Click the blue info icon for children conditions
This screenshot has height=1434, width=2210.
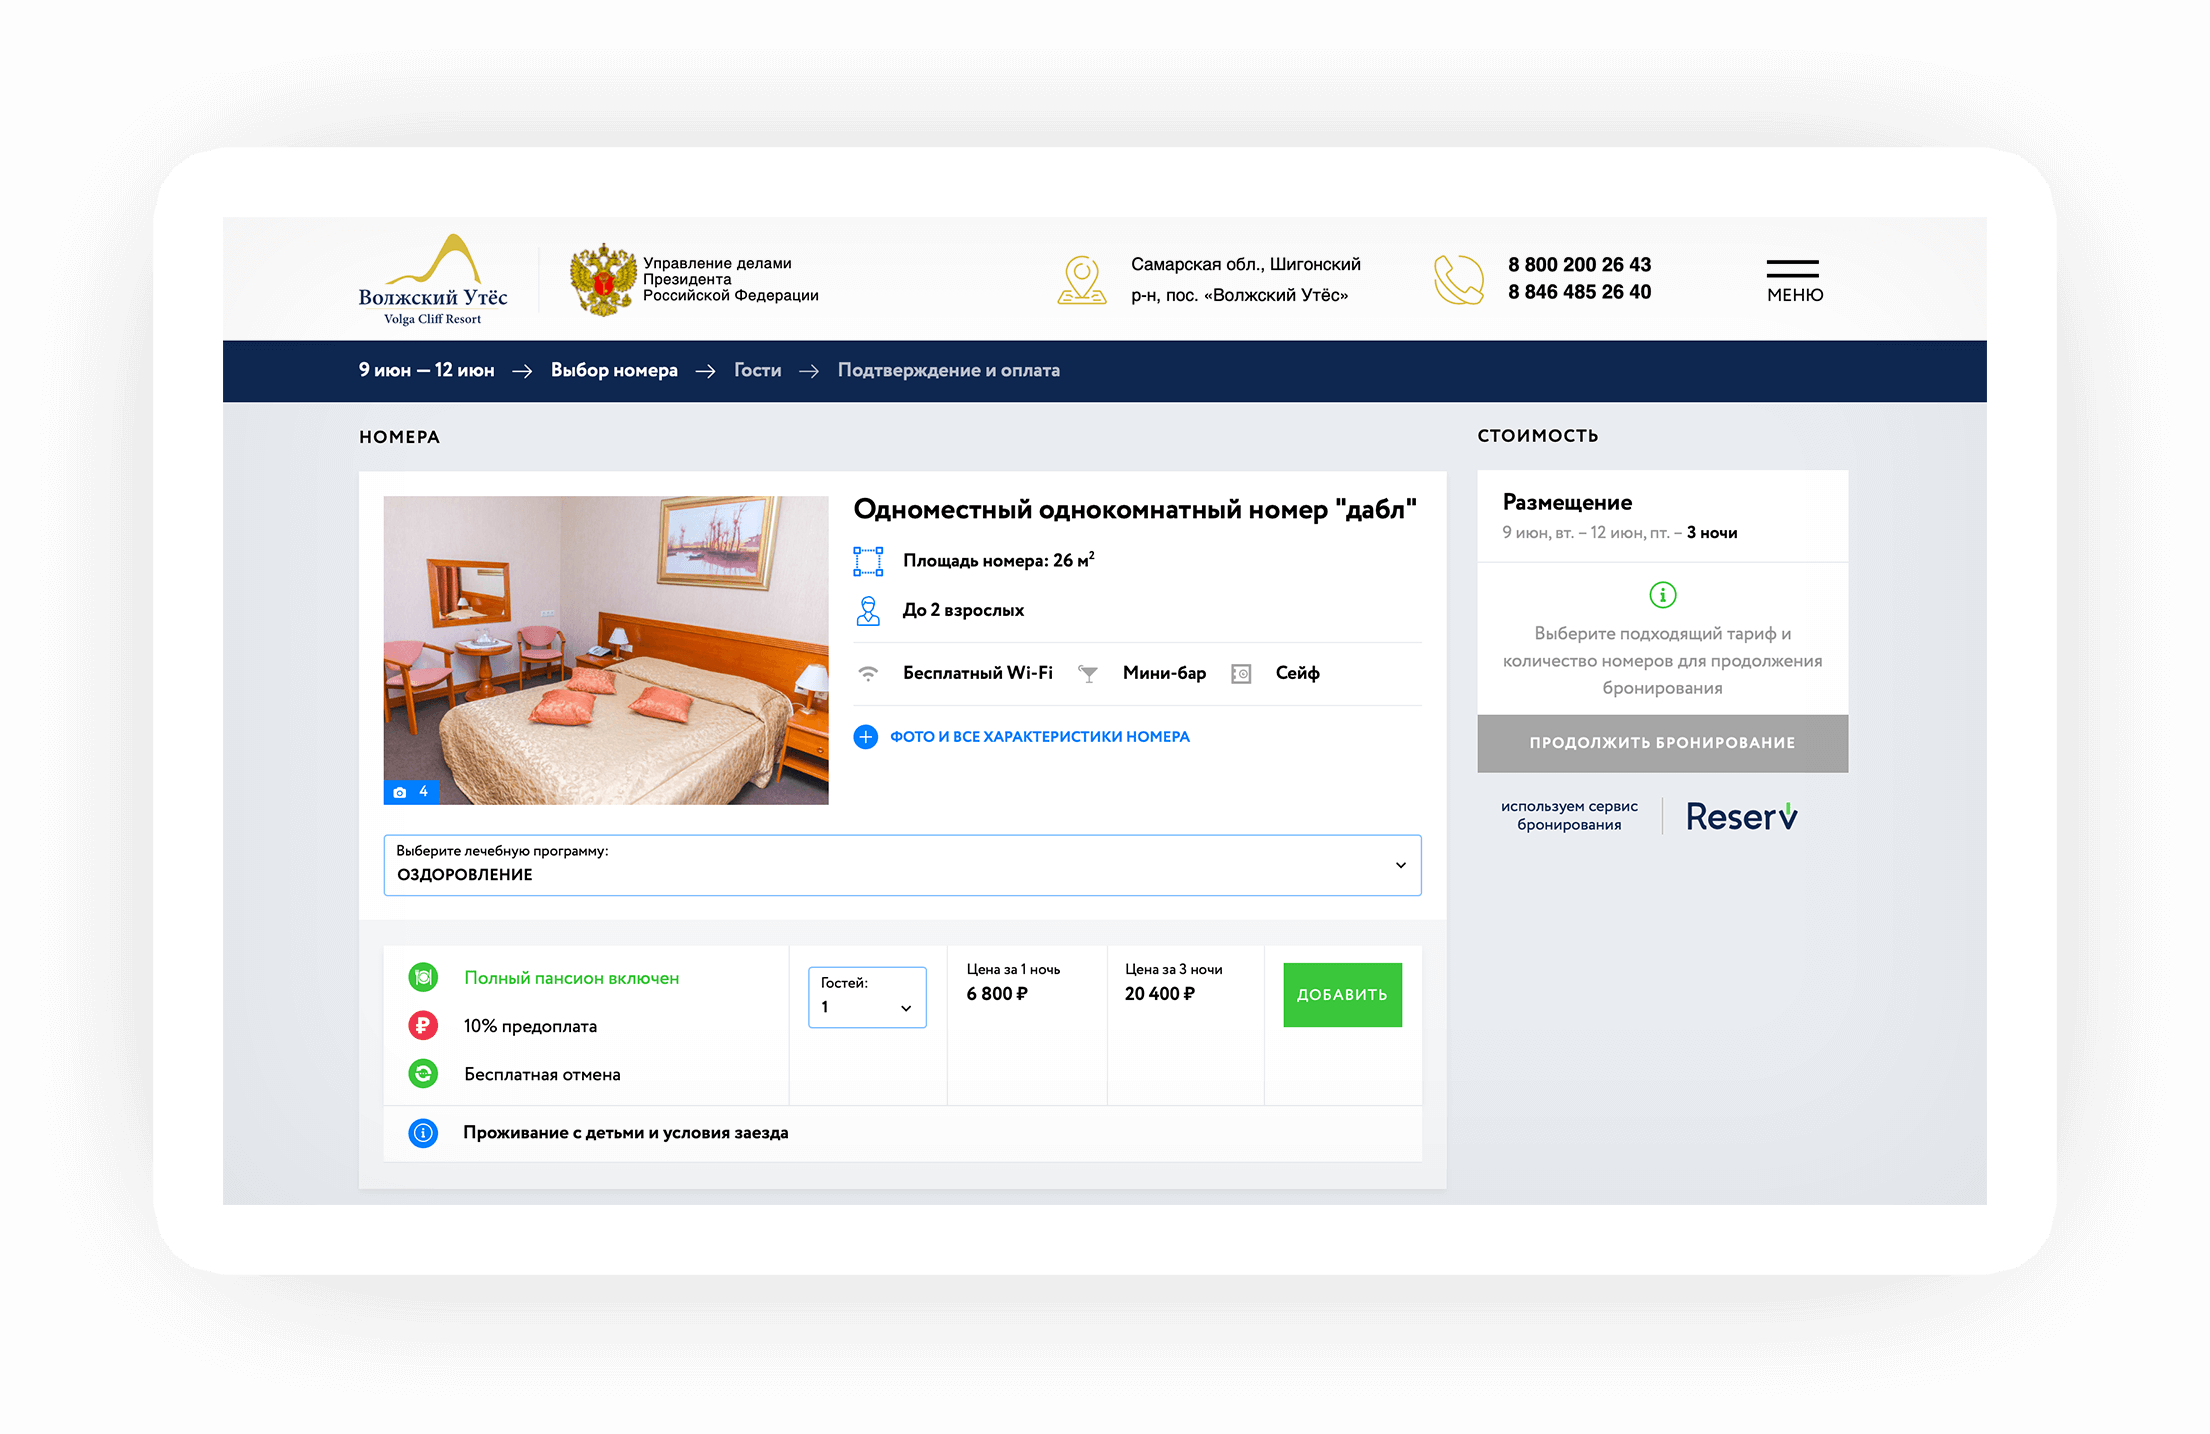point(423,1133)
